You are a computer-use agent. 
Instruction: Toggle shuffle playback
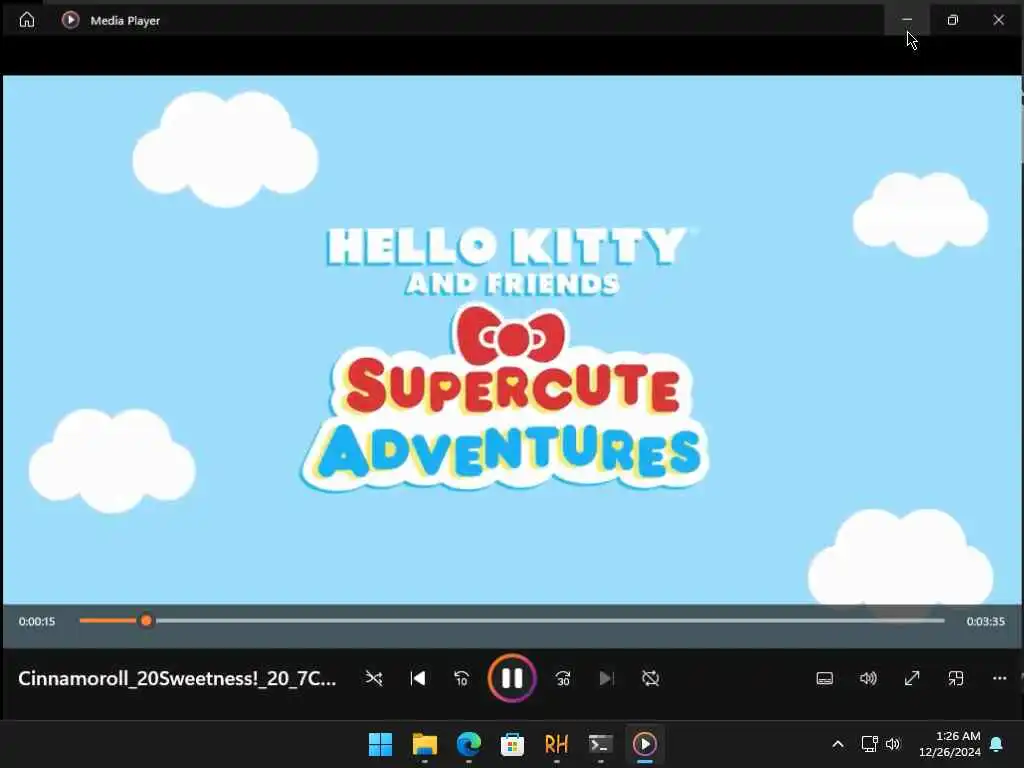(x=374, y=679)
